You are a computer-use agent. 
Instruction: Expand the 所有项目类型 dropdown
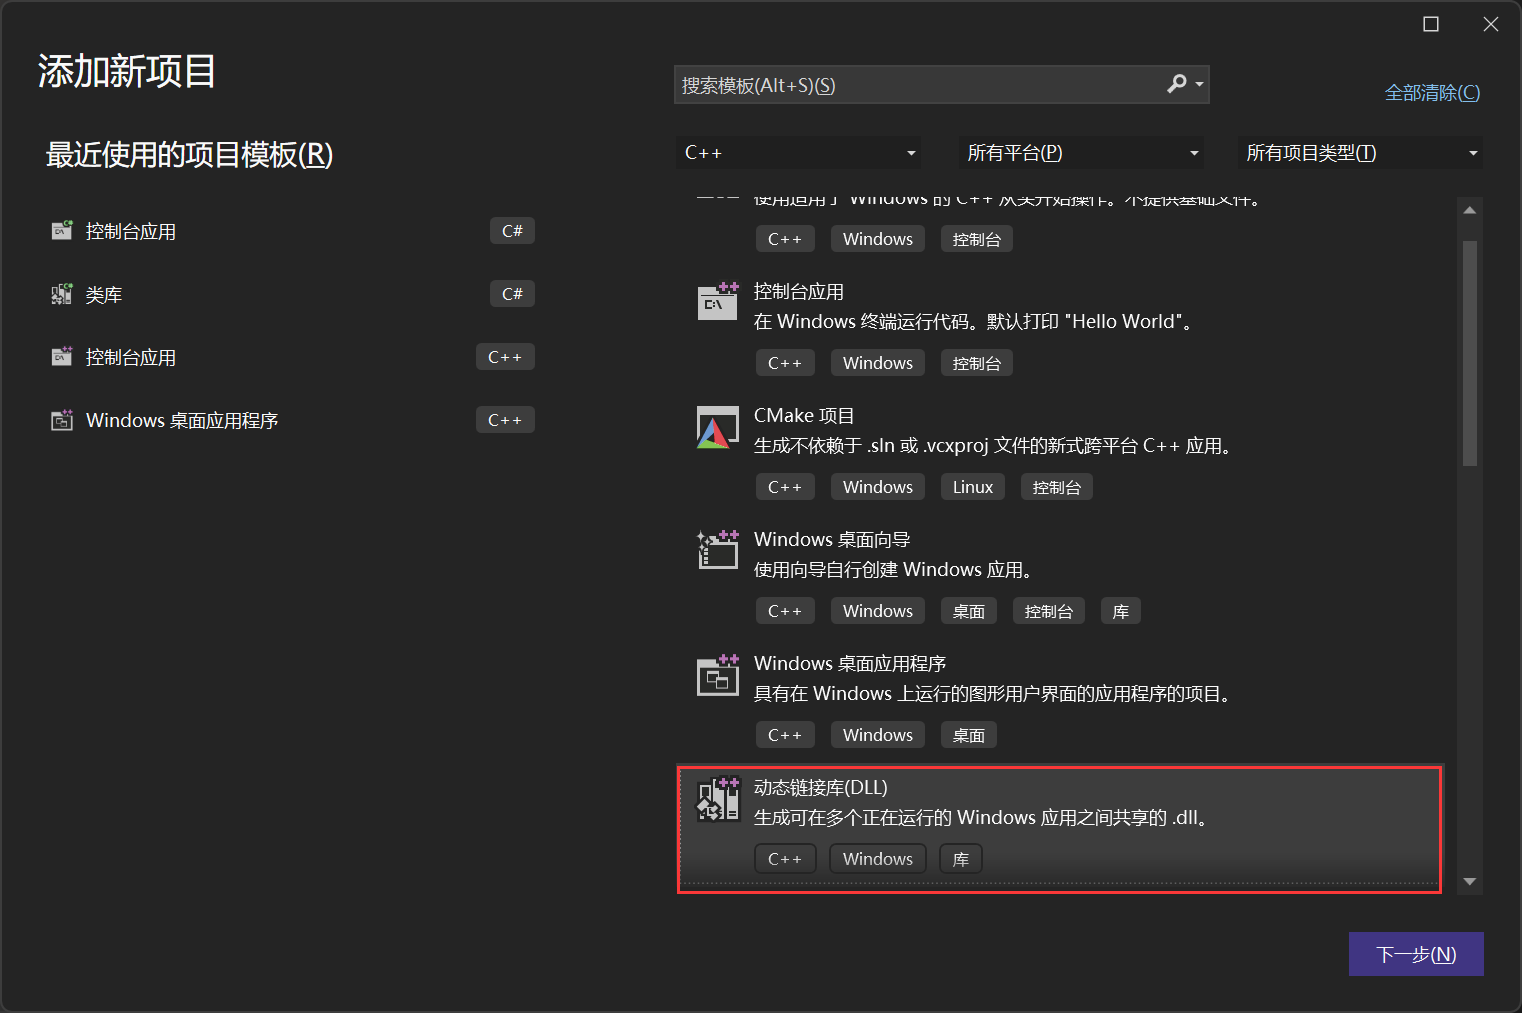pos(1360,152)
